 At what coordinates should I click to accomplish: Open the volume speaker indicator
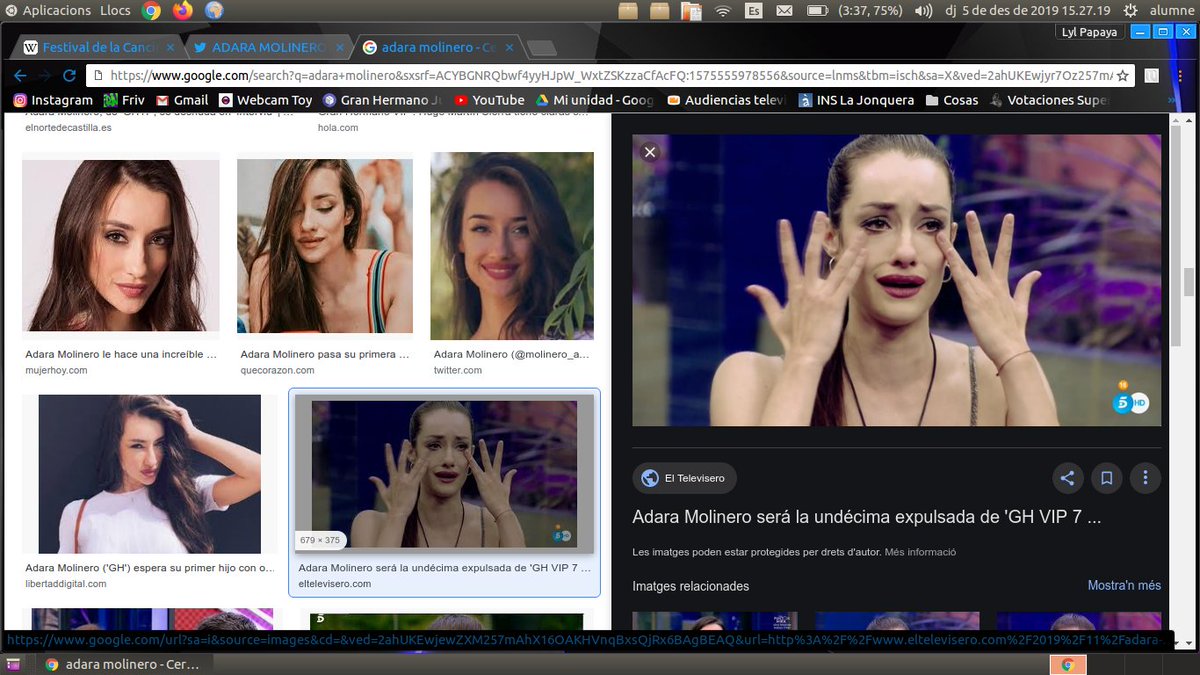(923, 11)
